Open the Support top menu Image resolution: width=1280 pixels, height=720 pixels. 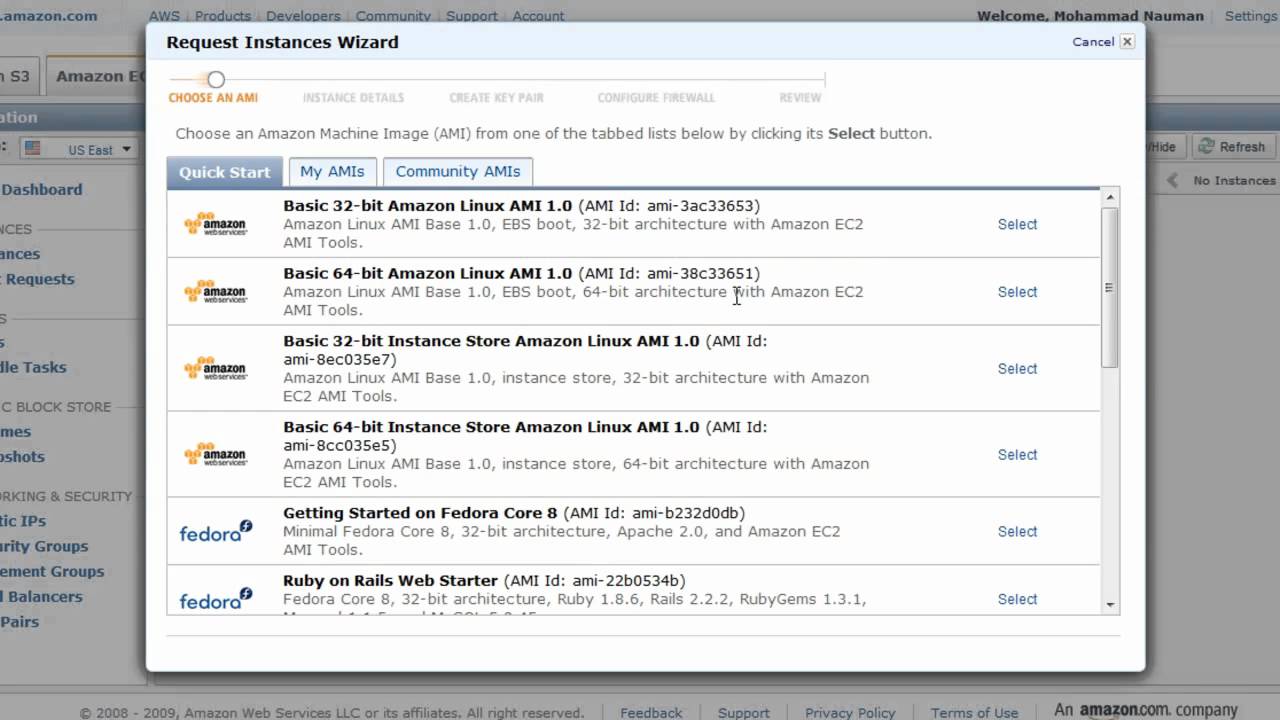coord(471,16)
